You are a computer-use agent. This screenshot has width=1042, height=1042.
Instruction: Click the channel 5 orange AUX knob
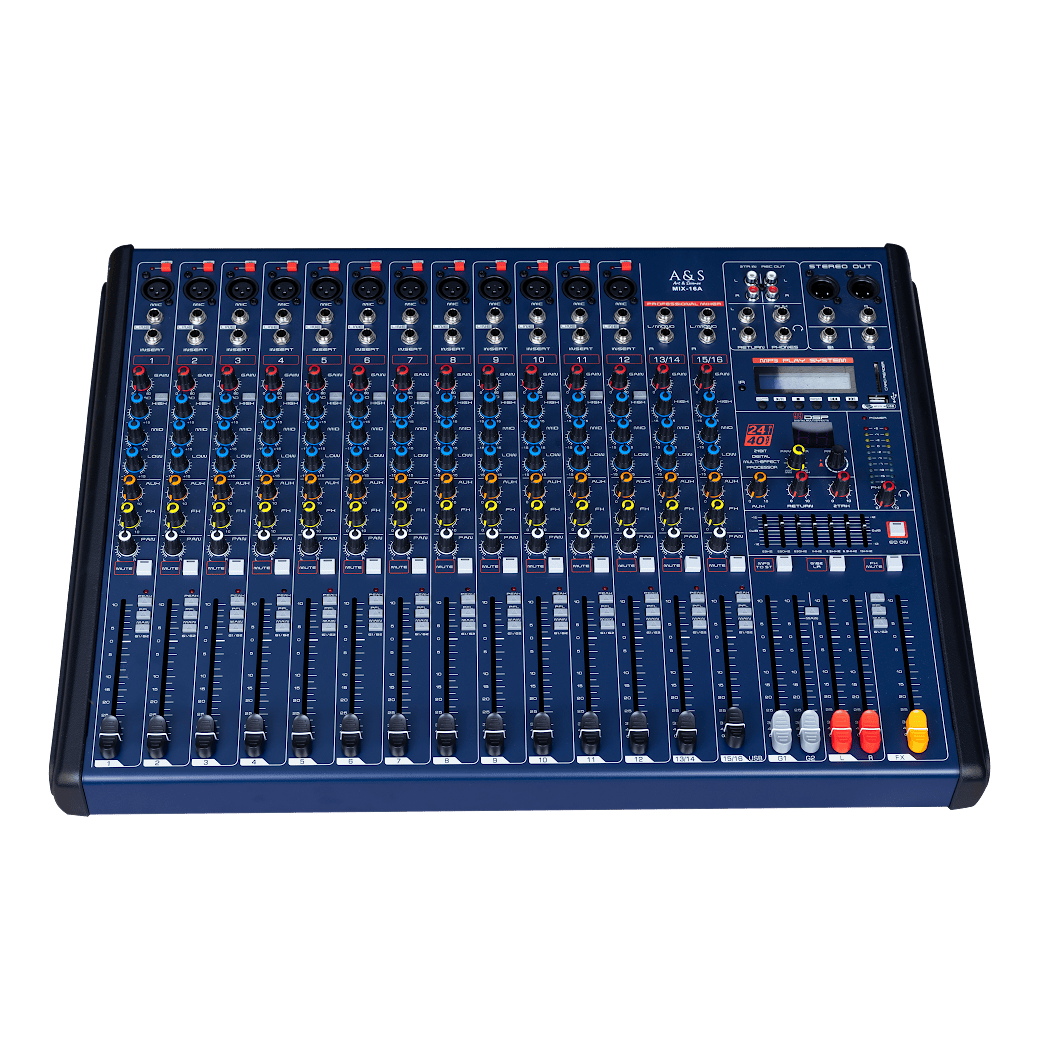pos(310,487)
